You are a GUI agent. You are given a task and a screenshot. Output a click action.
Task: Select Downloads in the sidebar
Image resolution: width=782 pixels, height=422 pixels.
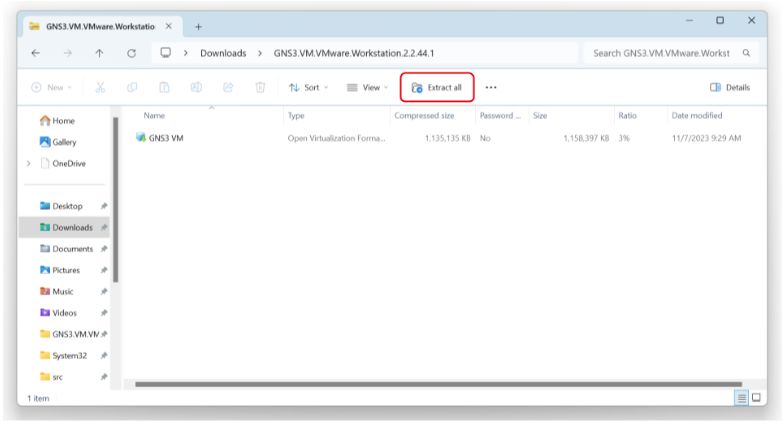65,227
